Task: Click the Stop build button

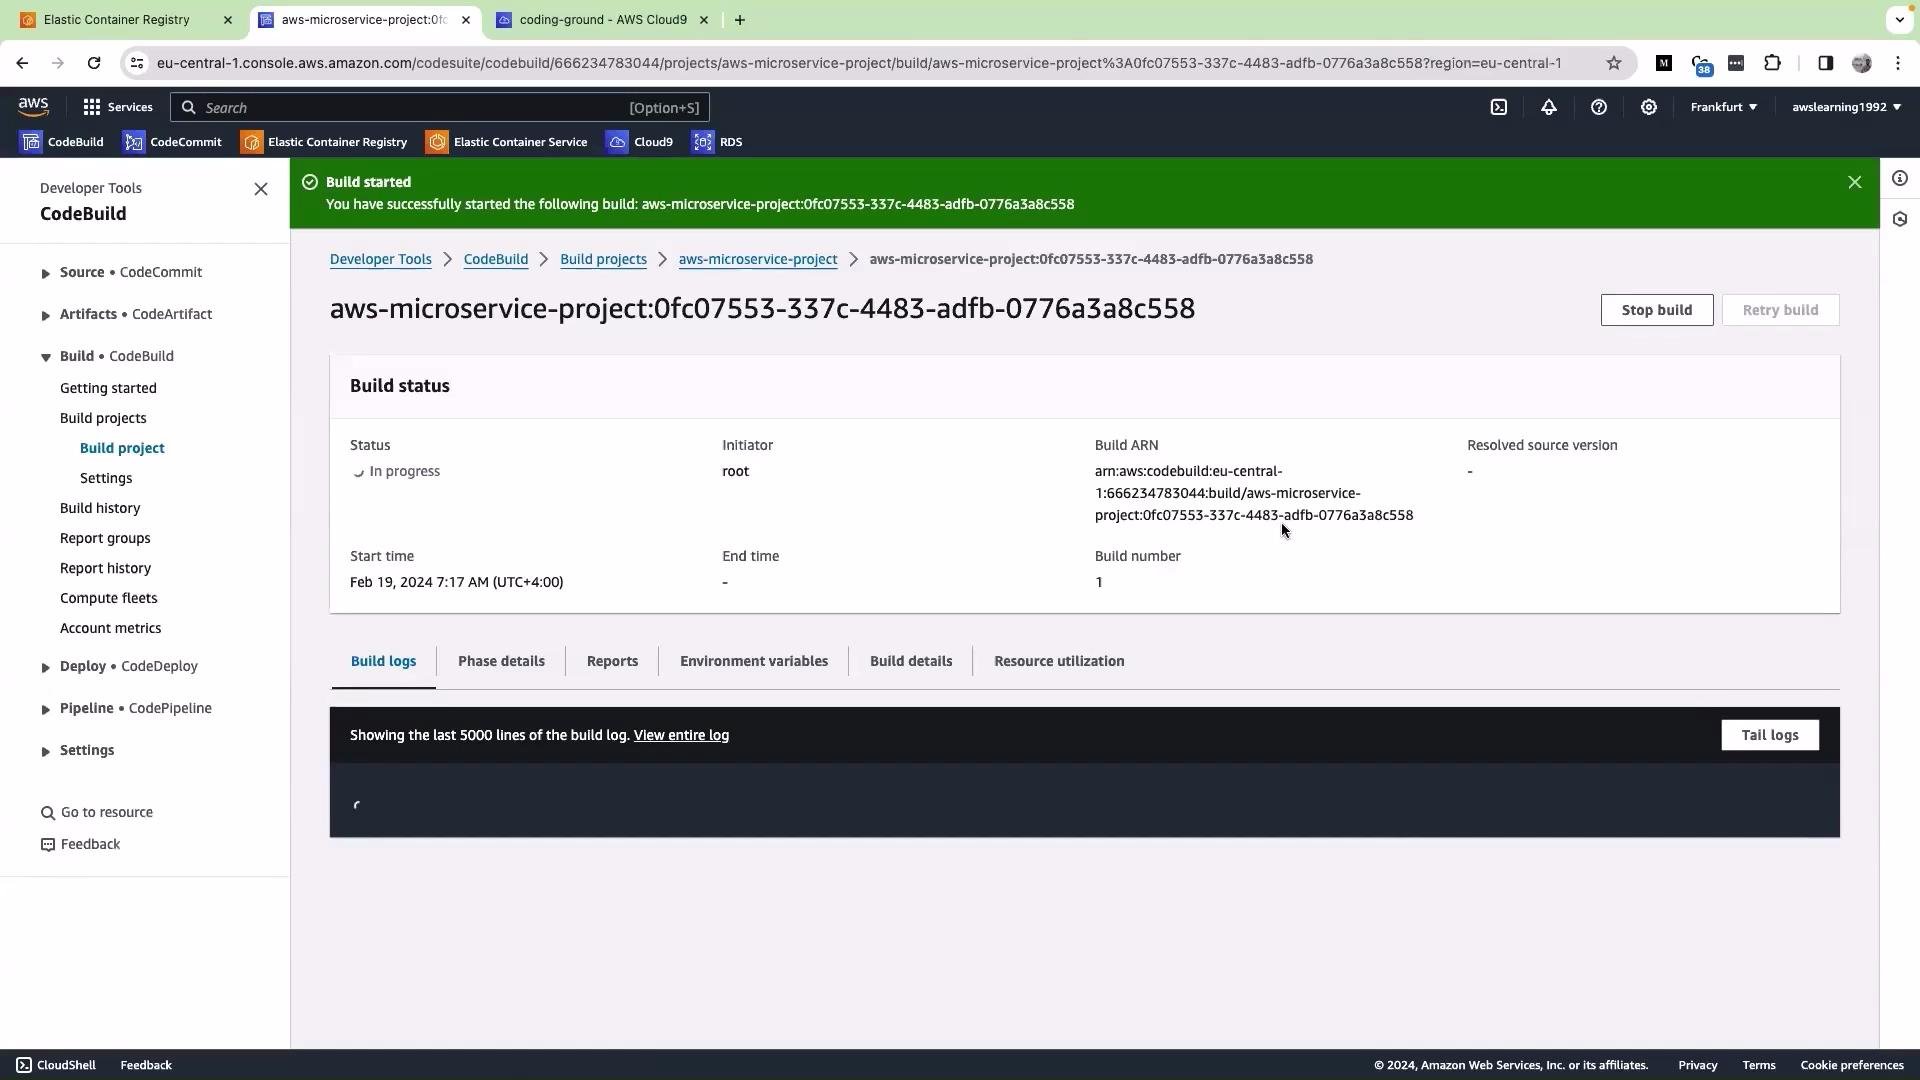Action: coord(1656,310)
